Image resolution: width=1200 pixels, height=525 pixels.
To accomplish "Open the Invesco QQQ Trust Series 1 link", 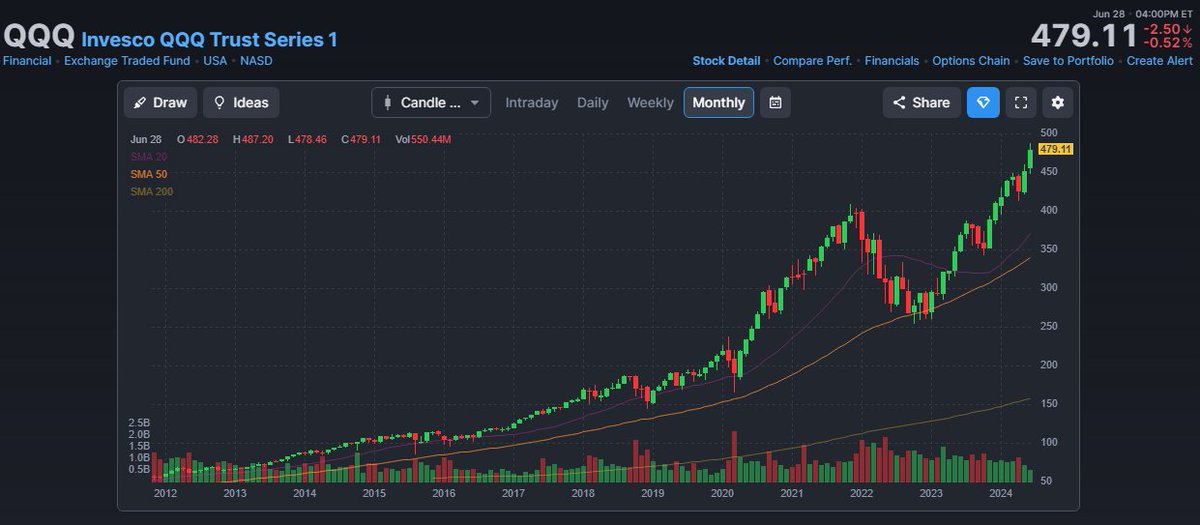I will pyautogui.click(x=209, y=39).
